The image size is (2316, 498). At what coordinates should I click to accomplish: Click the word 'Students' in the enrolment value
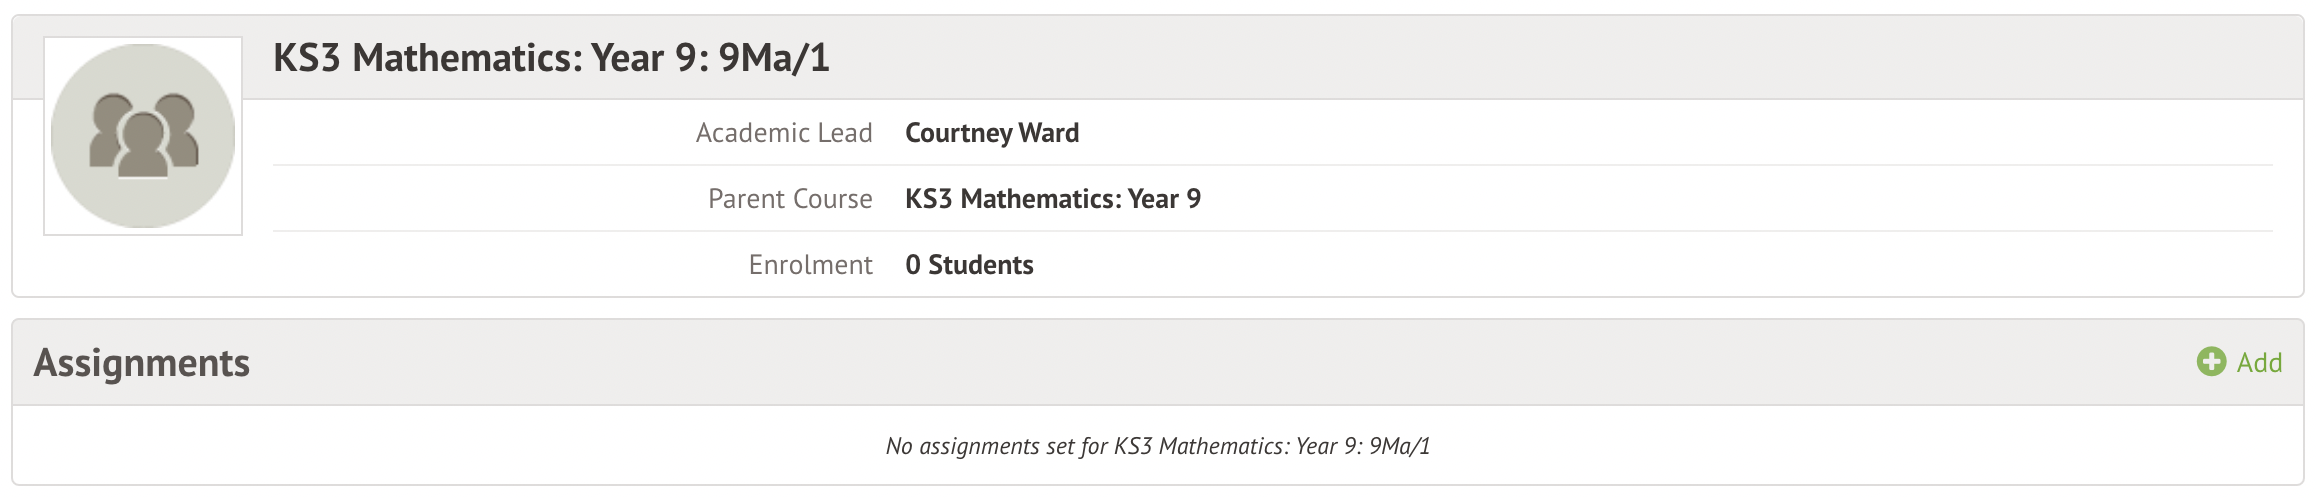pyautogui.click(x=980, y=265)
